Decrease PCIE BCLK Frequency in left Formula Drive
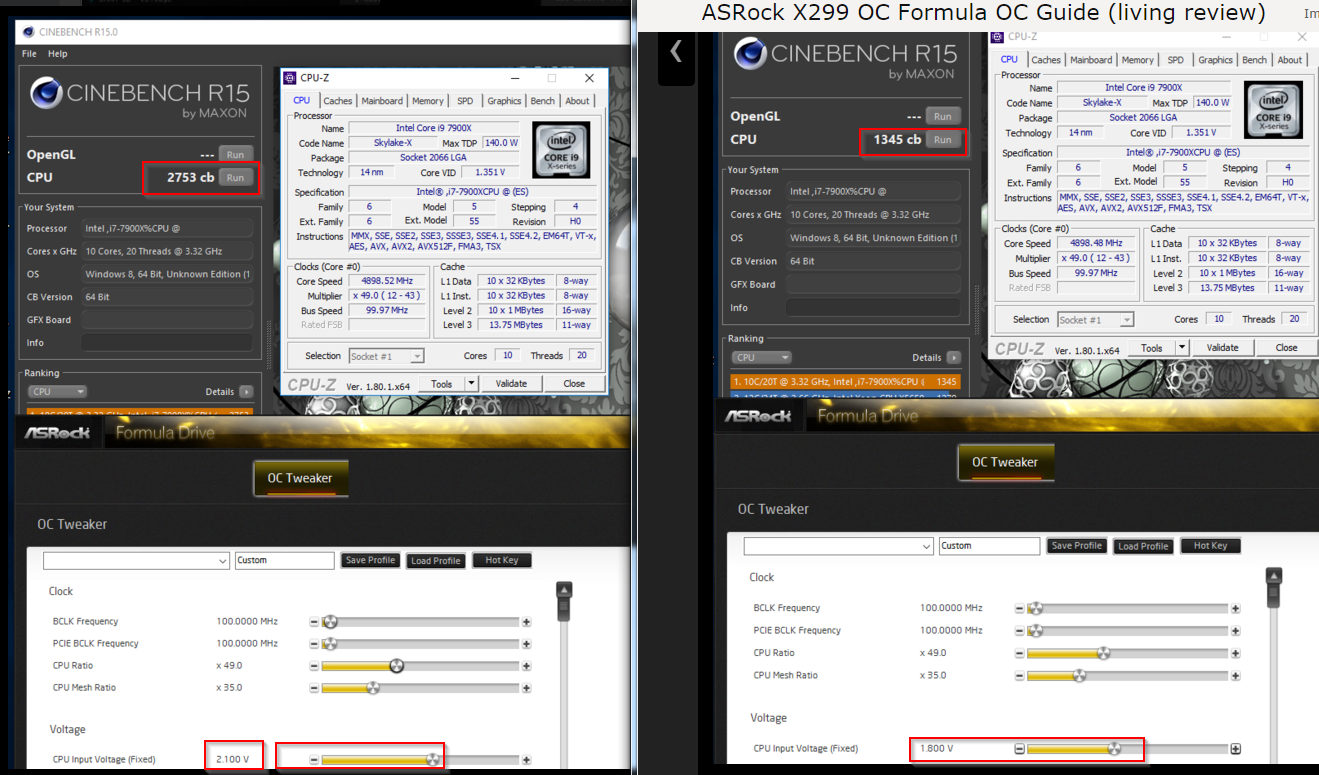This screenshot has height=775, width=1319. pyautogui.click(x=314, y=644)
